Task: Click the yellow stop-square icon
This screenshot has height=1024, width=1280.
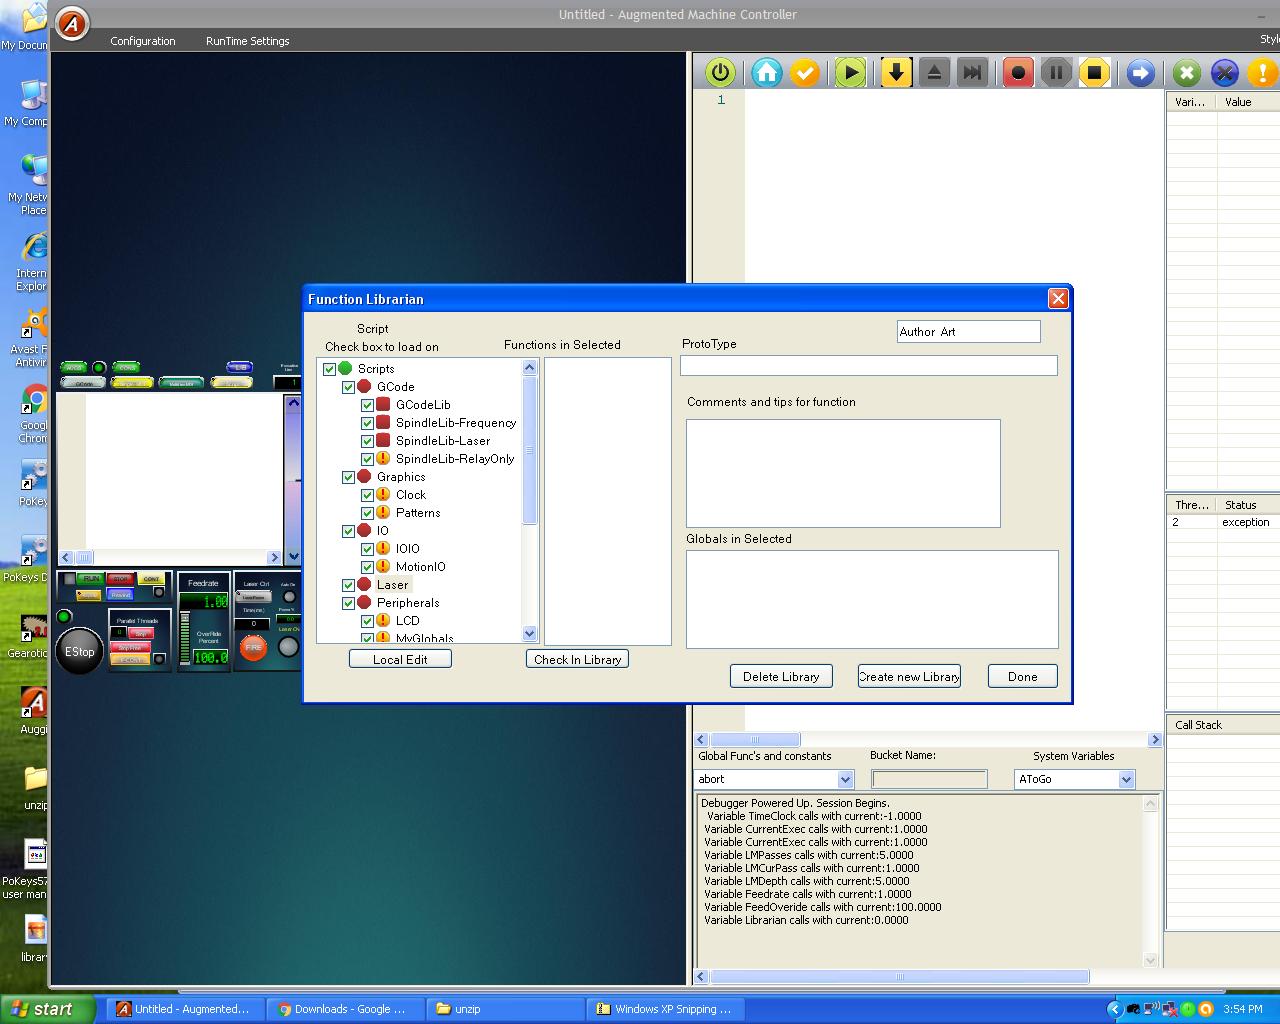Action: pos(1094,72)
